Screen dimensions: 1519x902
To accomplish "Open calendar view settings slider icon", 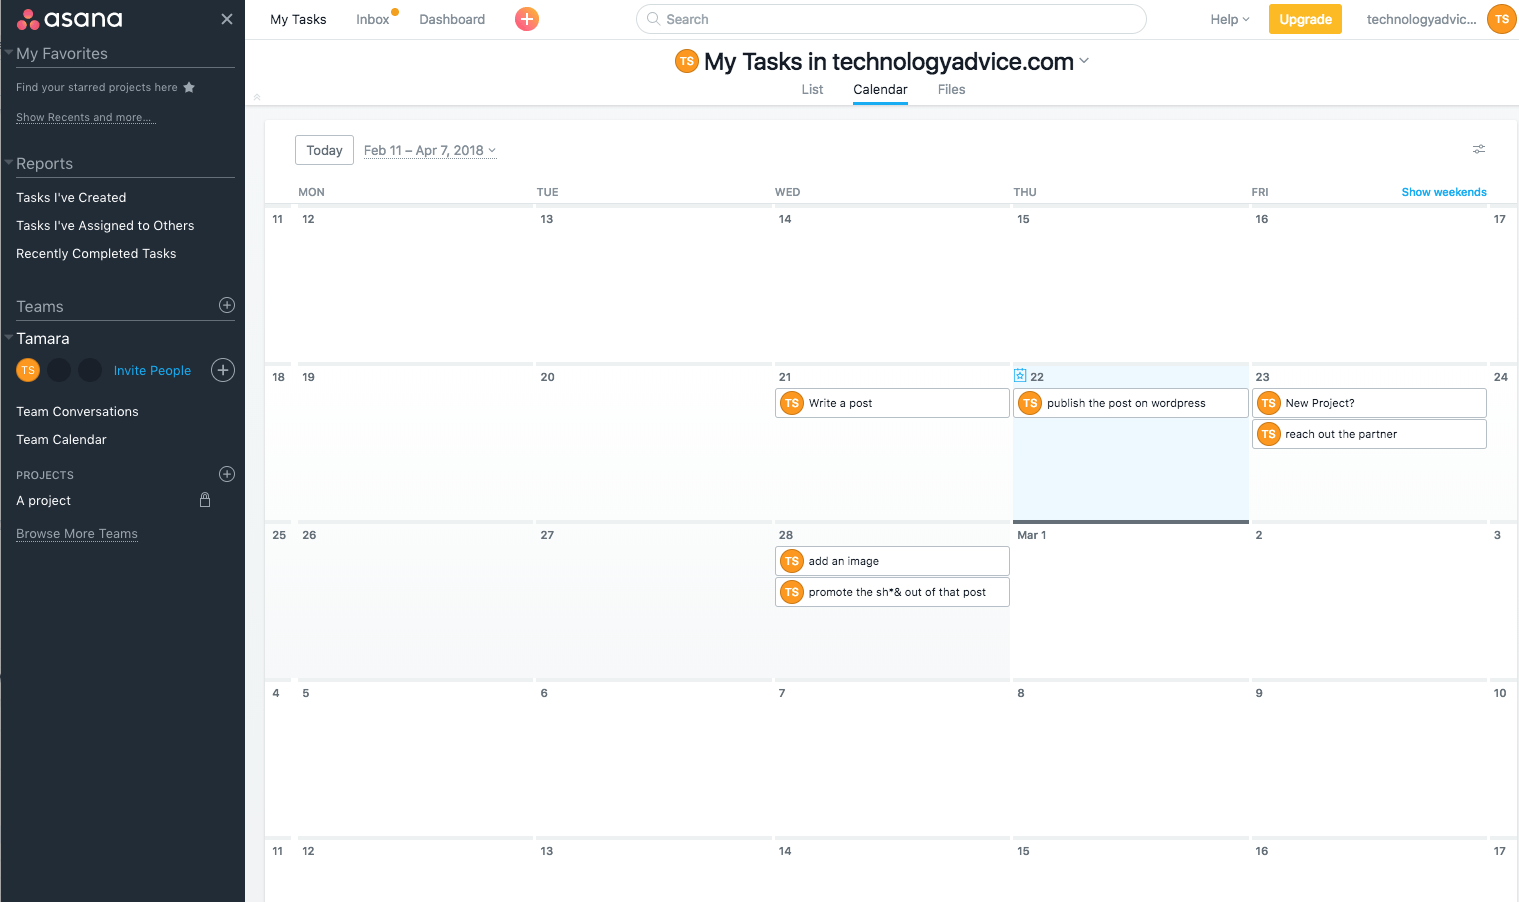I will [1479, 149].
